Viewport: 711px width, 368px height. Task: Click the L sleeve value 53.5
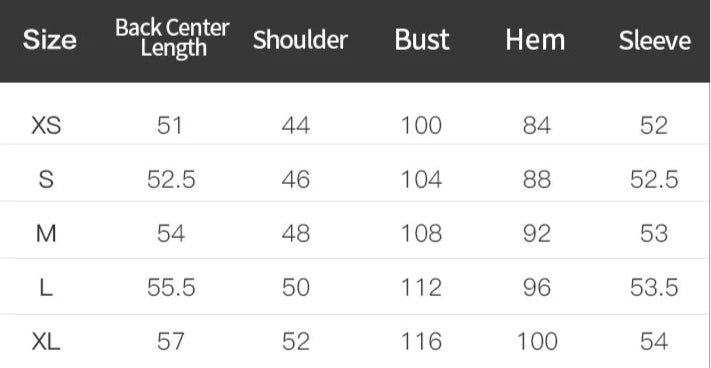click(x=654, y=288)
